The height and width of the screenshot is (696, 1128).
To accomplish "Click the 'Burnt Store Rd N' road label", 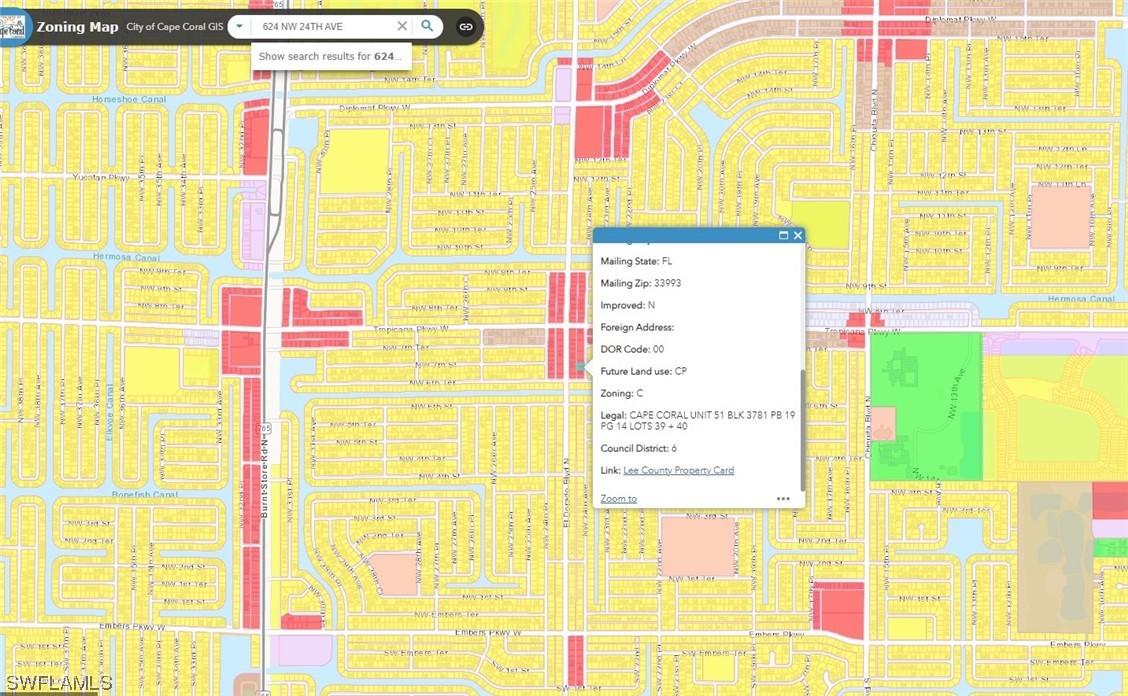I will pos(264,479).
